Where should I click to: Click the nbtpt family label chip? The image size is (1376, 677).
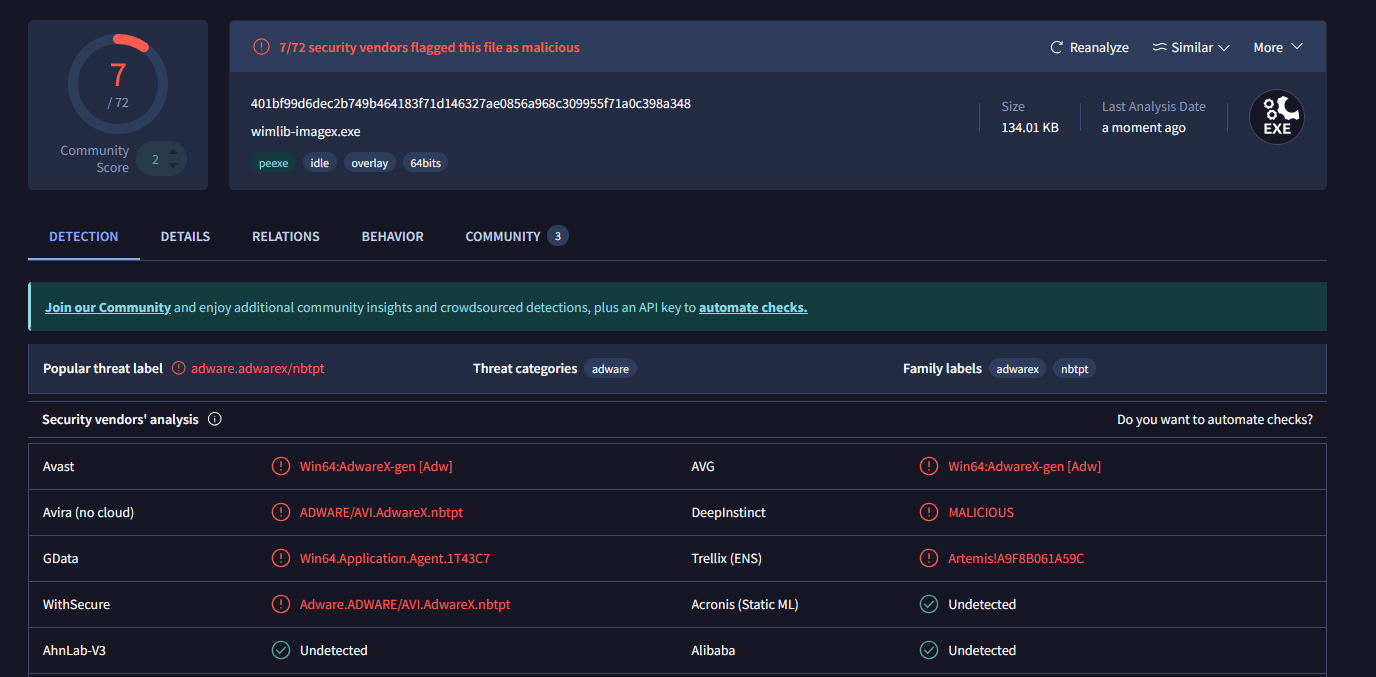tap(1075, 369)
